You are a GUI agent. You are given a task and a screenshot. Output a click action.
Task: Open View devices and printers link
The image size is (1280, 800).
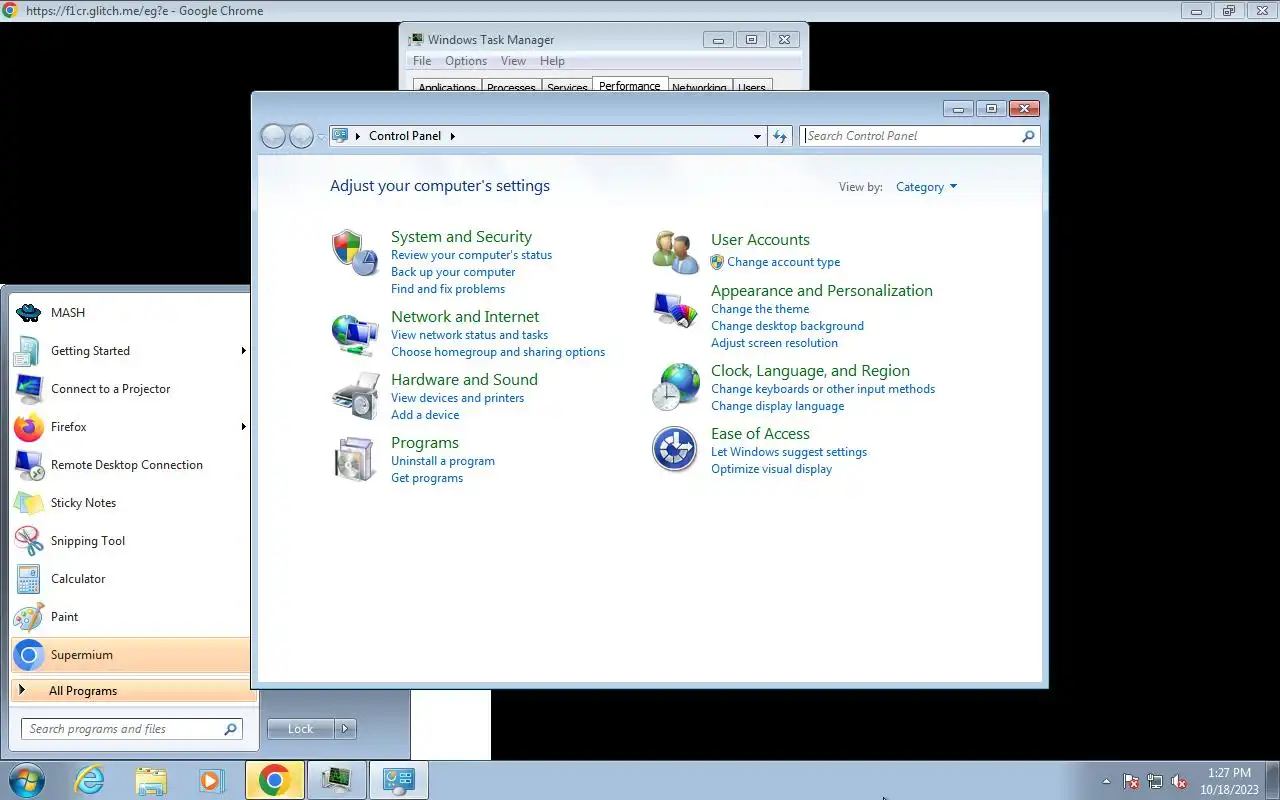click(457, 398)
